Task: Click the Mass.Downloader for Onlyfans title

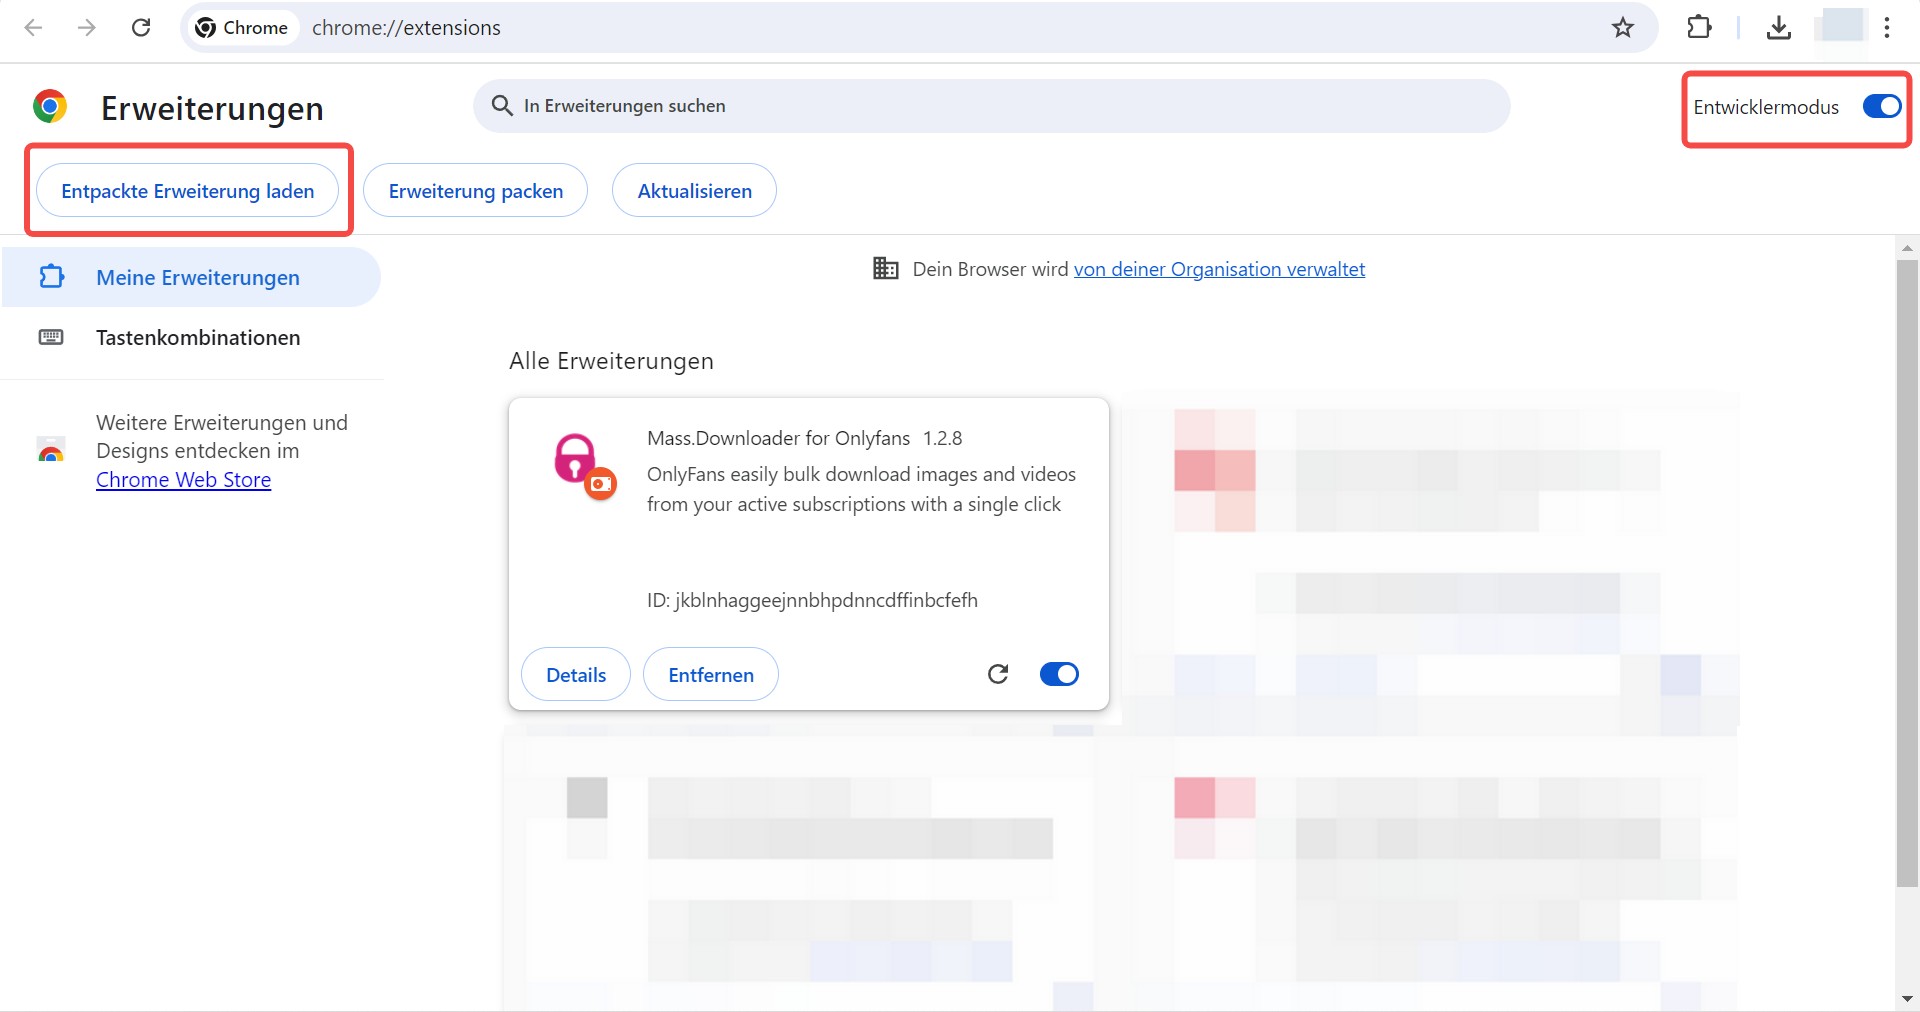Action: (x=778, y=438)
